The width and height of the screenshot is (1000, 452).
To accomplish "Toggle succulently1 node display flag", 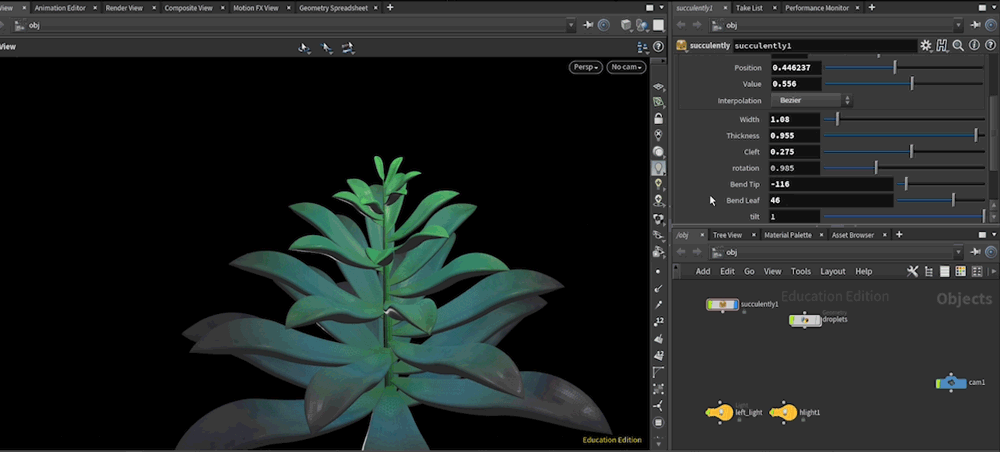I will point(735,304).
